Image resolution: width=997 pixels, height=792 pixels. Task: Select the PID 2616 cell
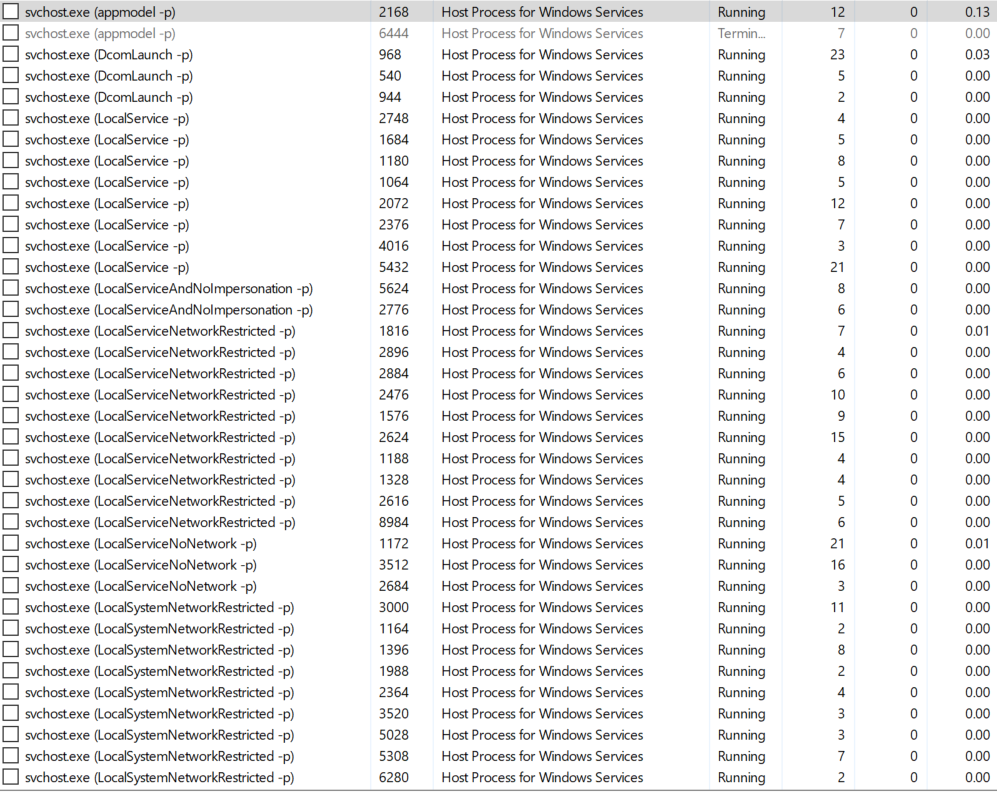pyautogui.click(x=394, y=501)
